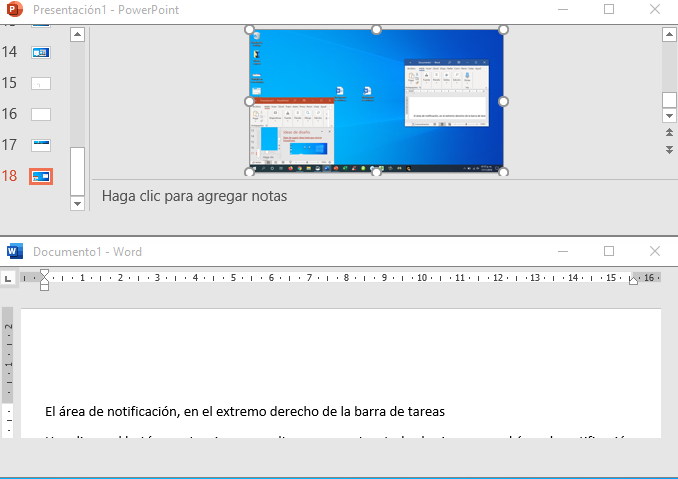Go to previous slide with double-up arrow

[669, 132]
